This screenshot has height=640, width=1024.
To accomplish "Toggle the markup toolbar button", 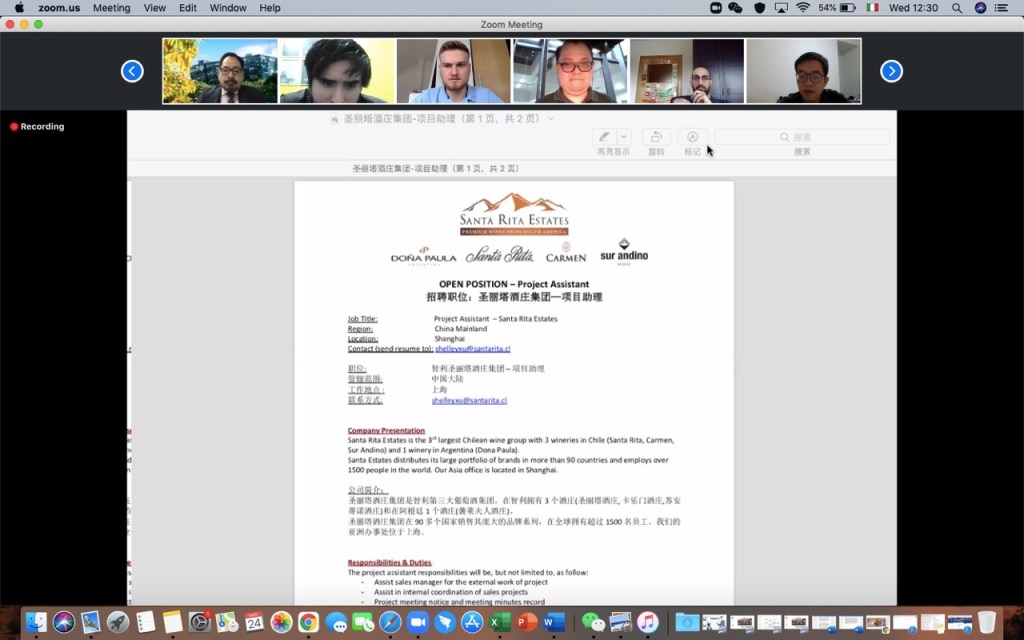I will point(692,137).
